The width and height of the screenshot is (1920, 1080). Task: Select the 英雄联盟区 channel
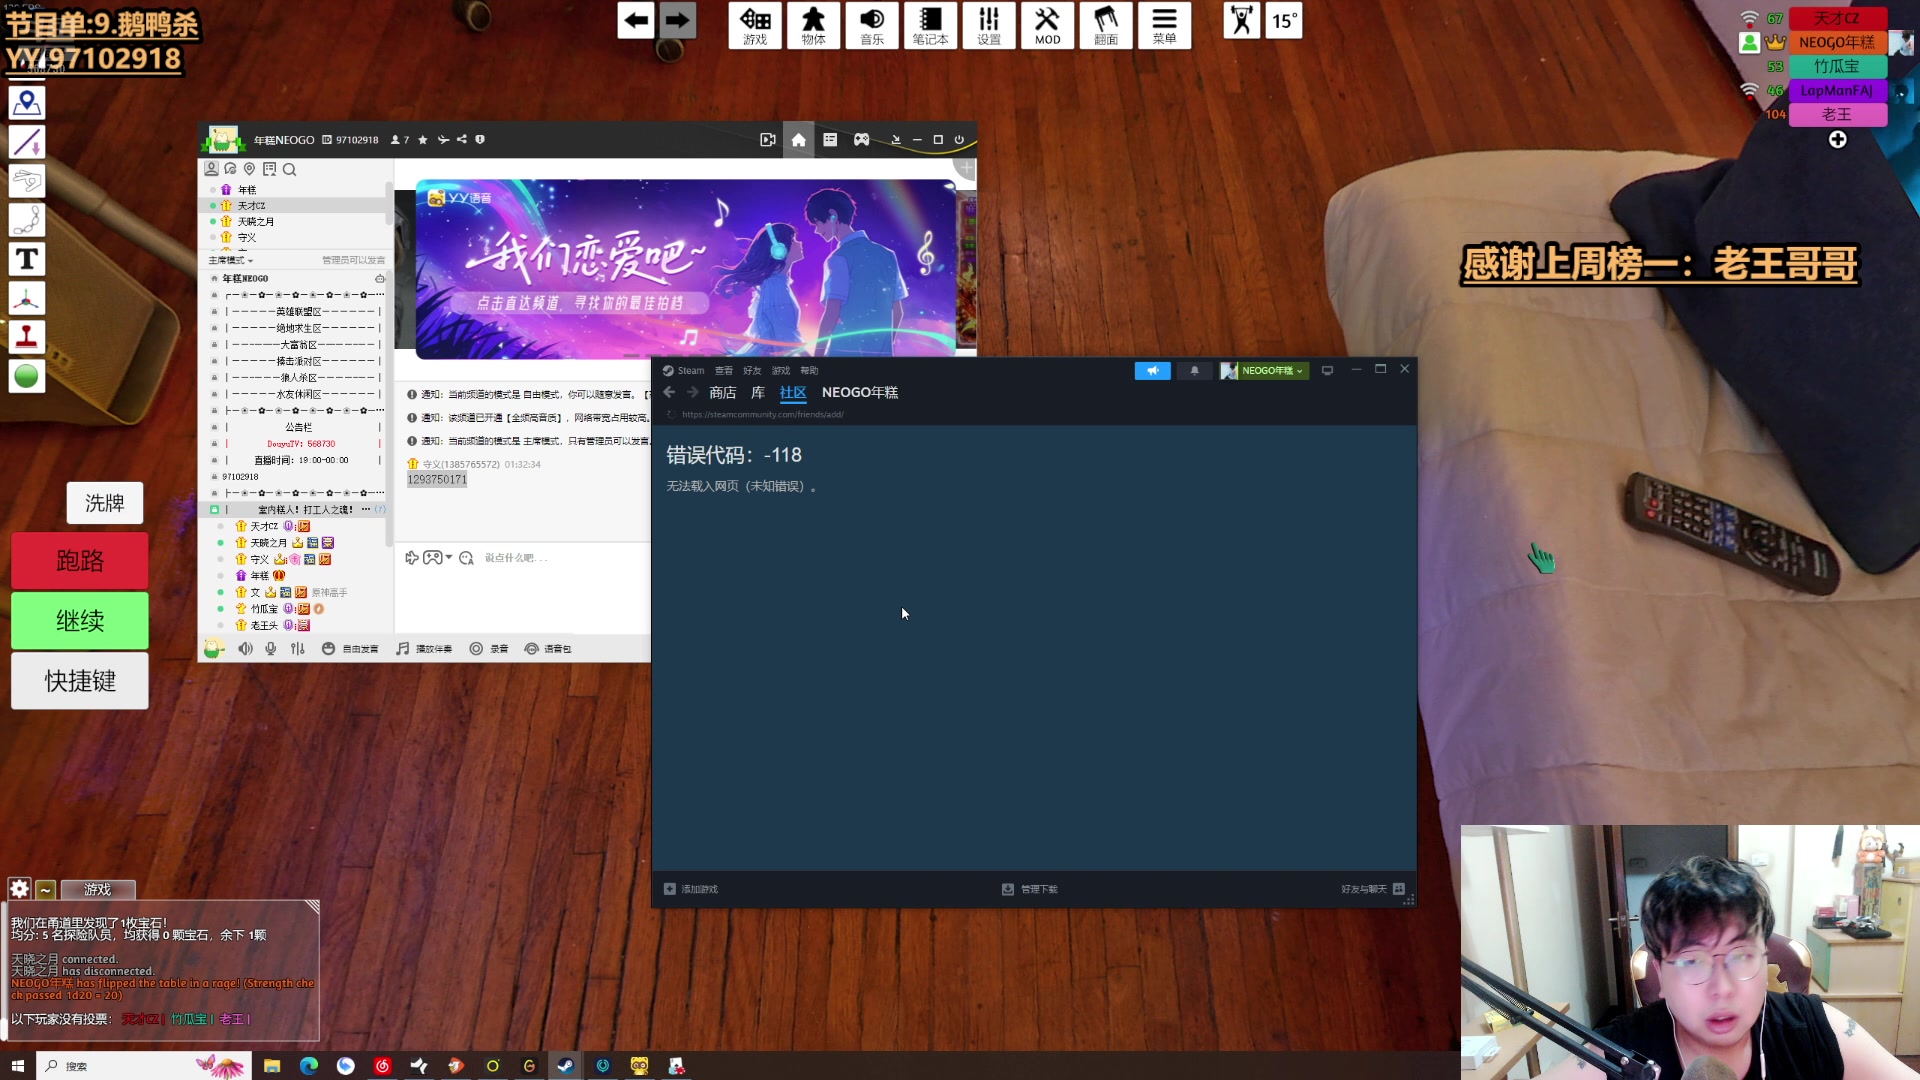tap(299, 312)
